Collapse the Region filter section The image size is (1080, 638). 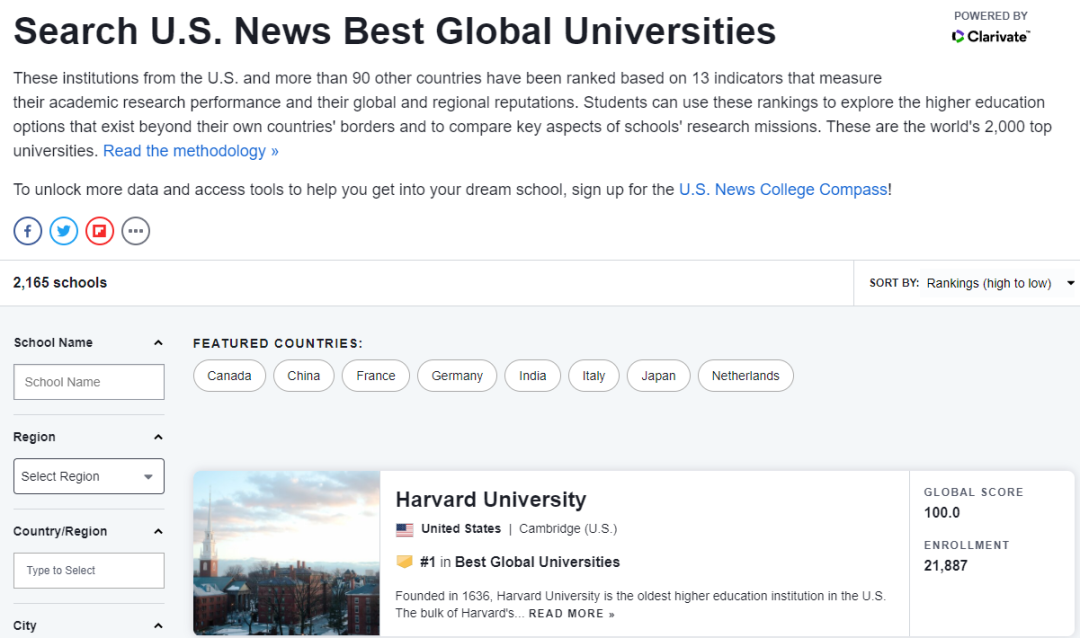pyautogui.click(x=158, y=437)
